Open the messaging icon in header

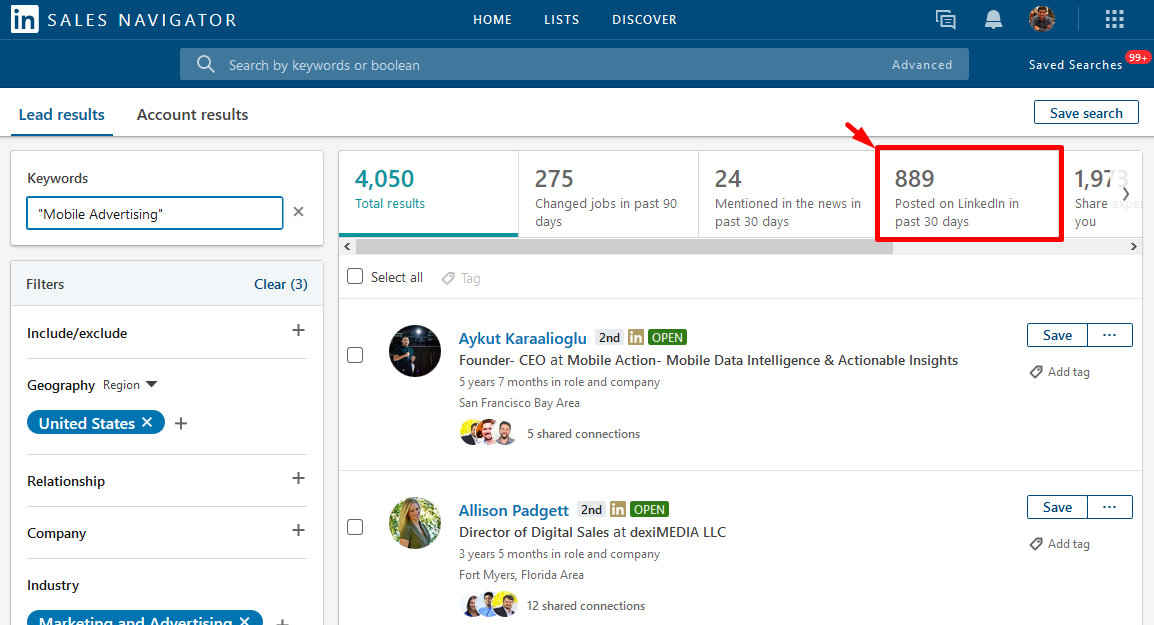(x=946, y=20)
